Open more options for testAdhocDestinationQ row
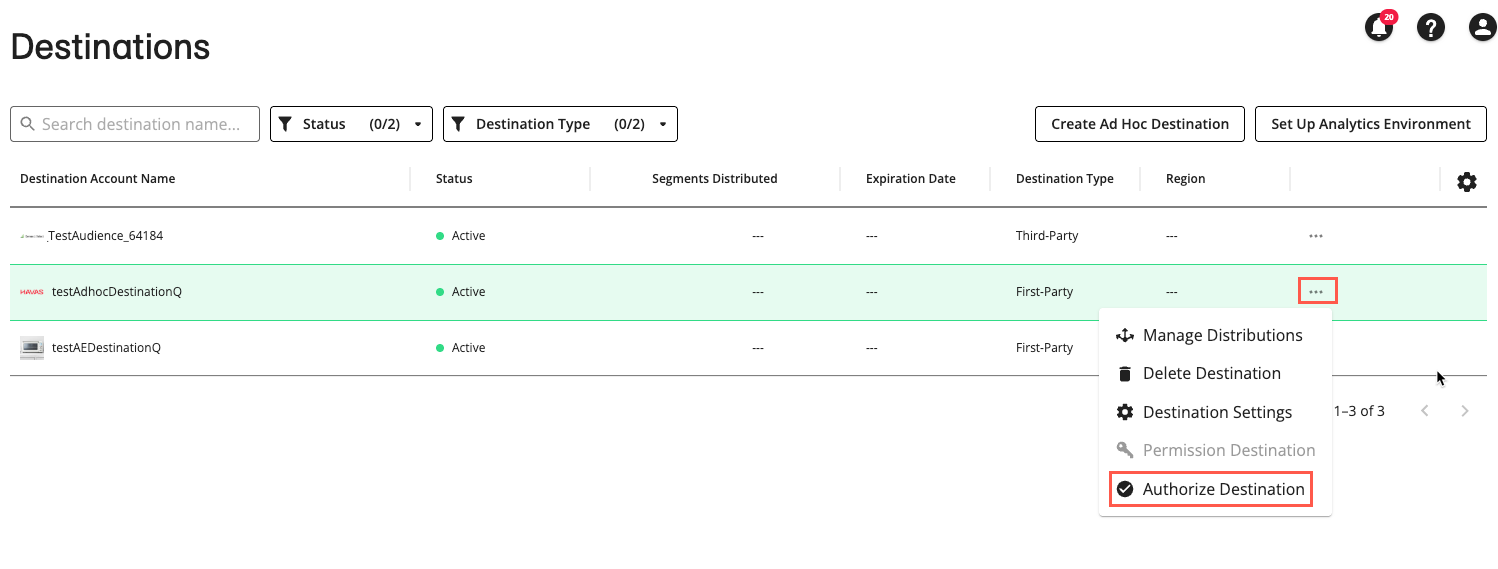This screenshot has height=569, width=1498. point(1317,291)
